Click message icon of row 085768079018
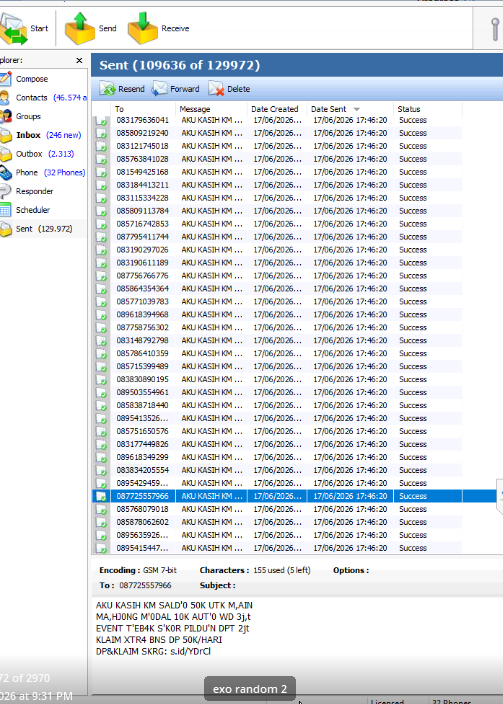 [102, 510]
